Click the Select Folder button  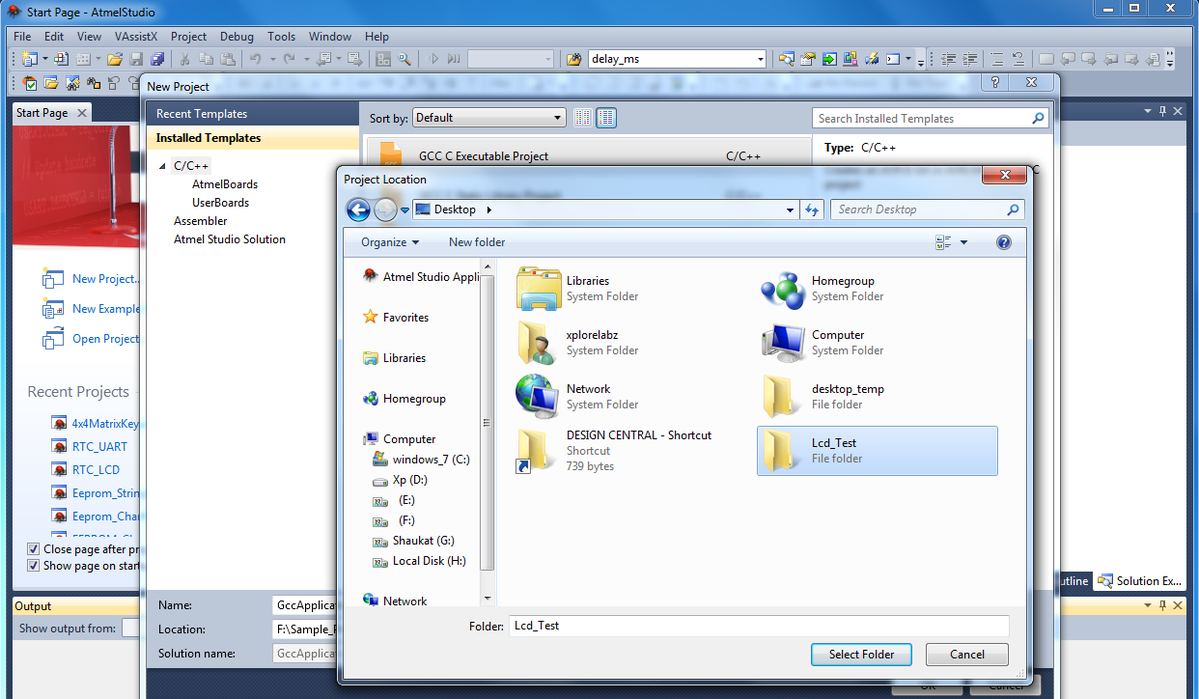coord(861,655)
